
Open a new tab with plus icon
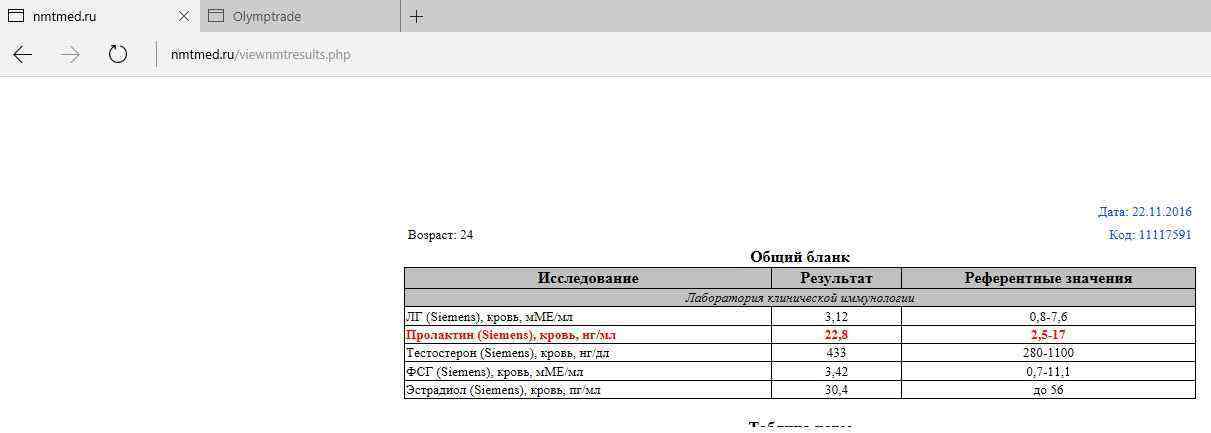(x=417, y=16)
